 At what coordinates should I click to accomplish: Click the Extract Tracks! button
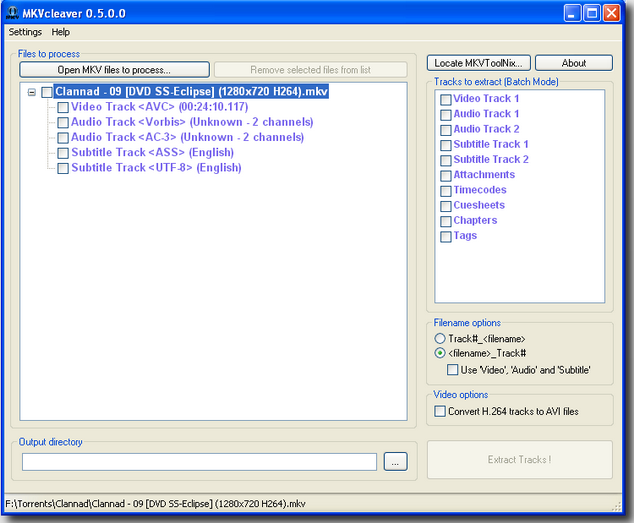click(x=520, y=460)
